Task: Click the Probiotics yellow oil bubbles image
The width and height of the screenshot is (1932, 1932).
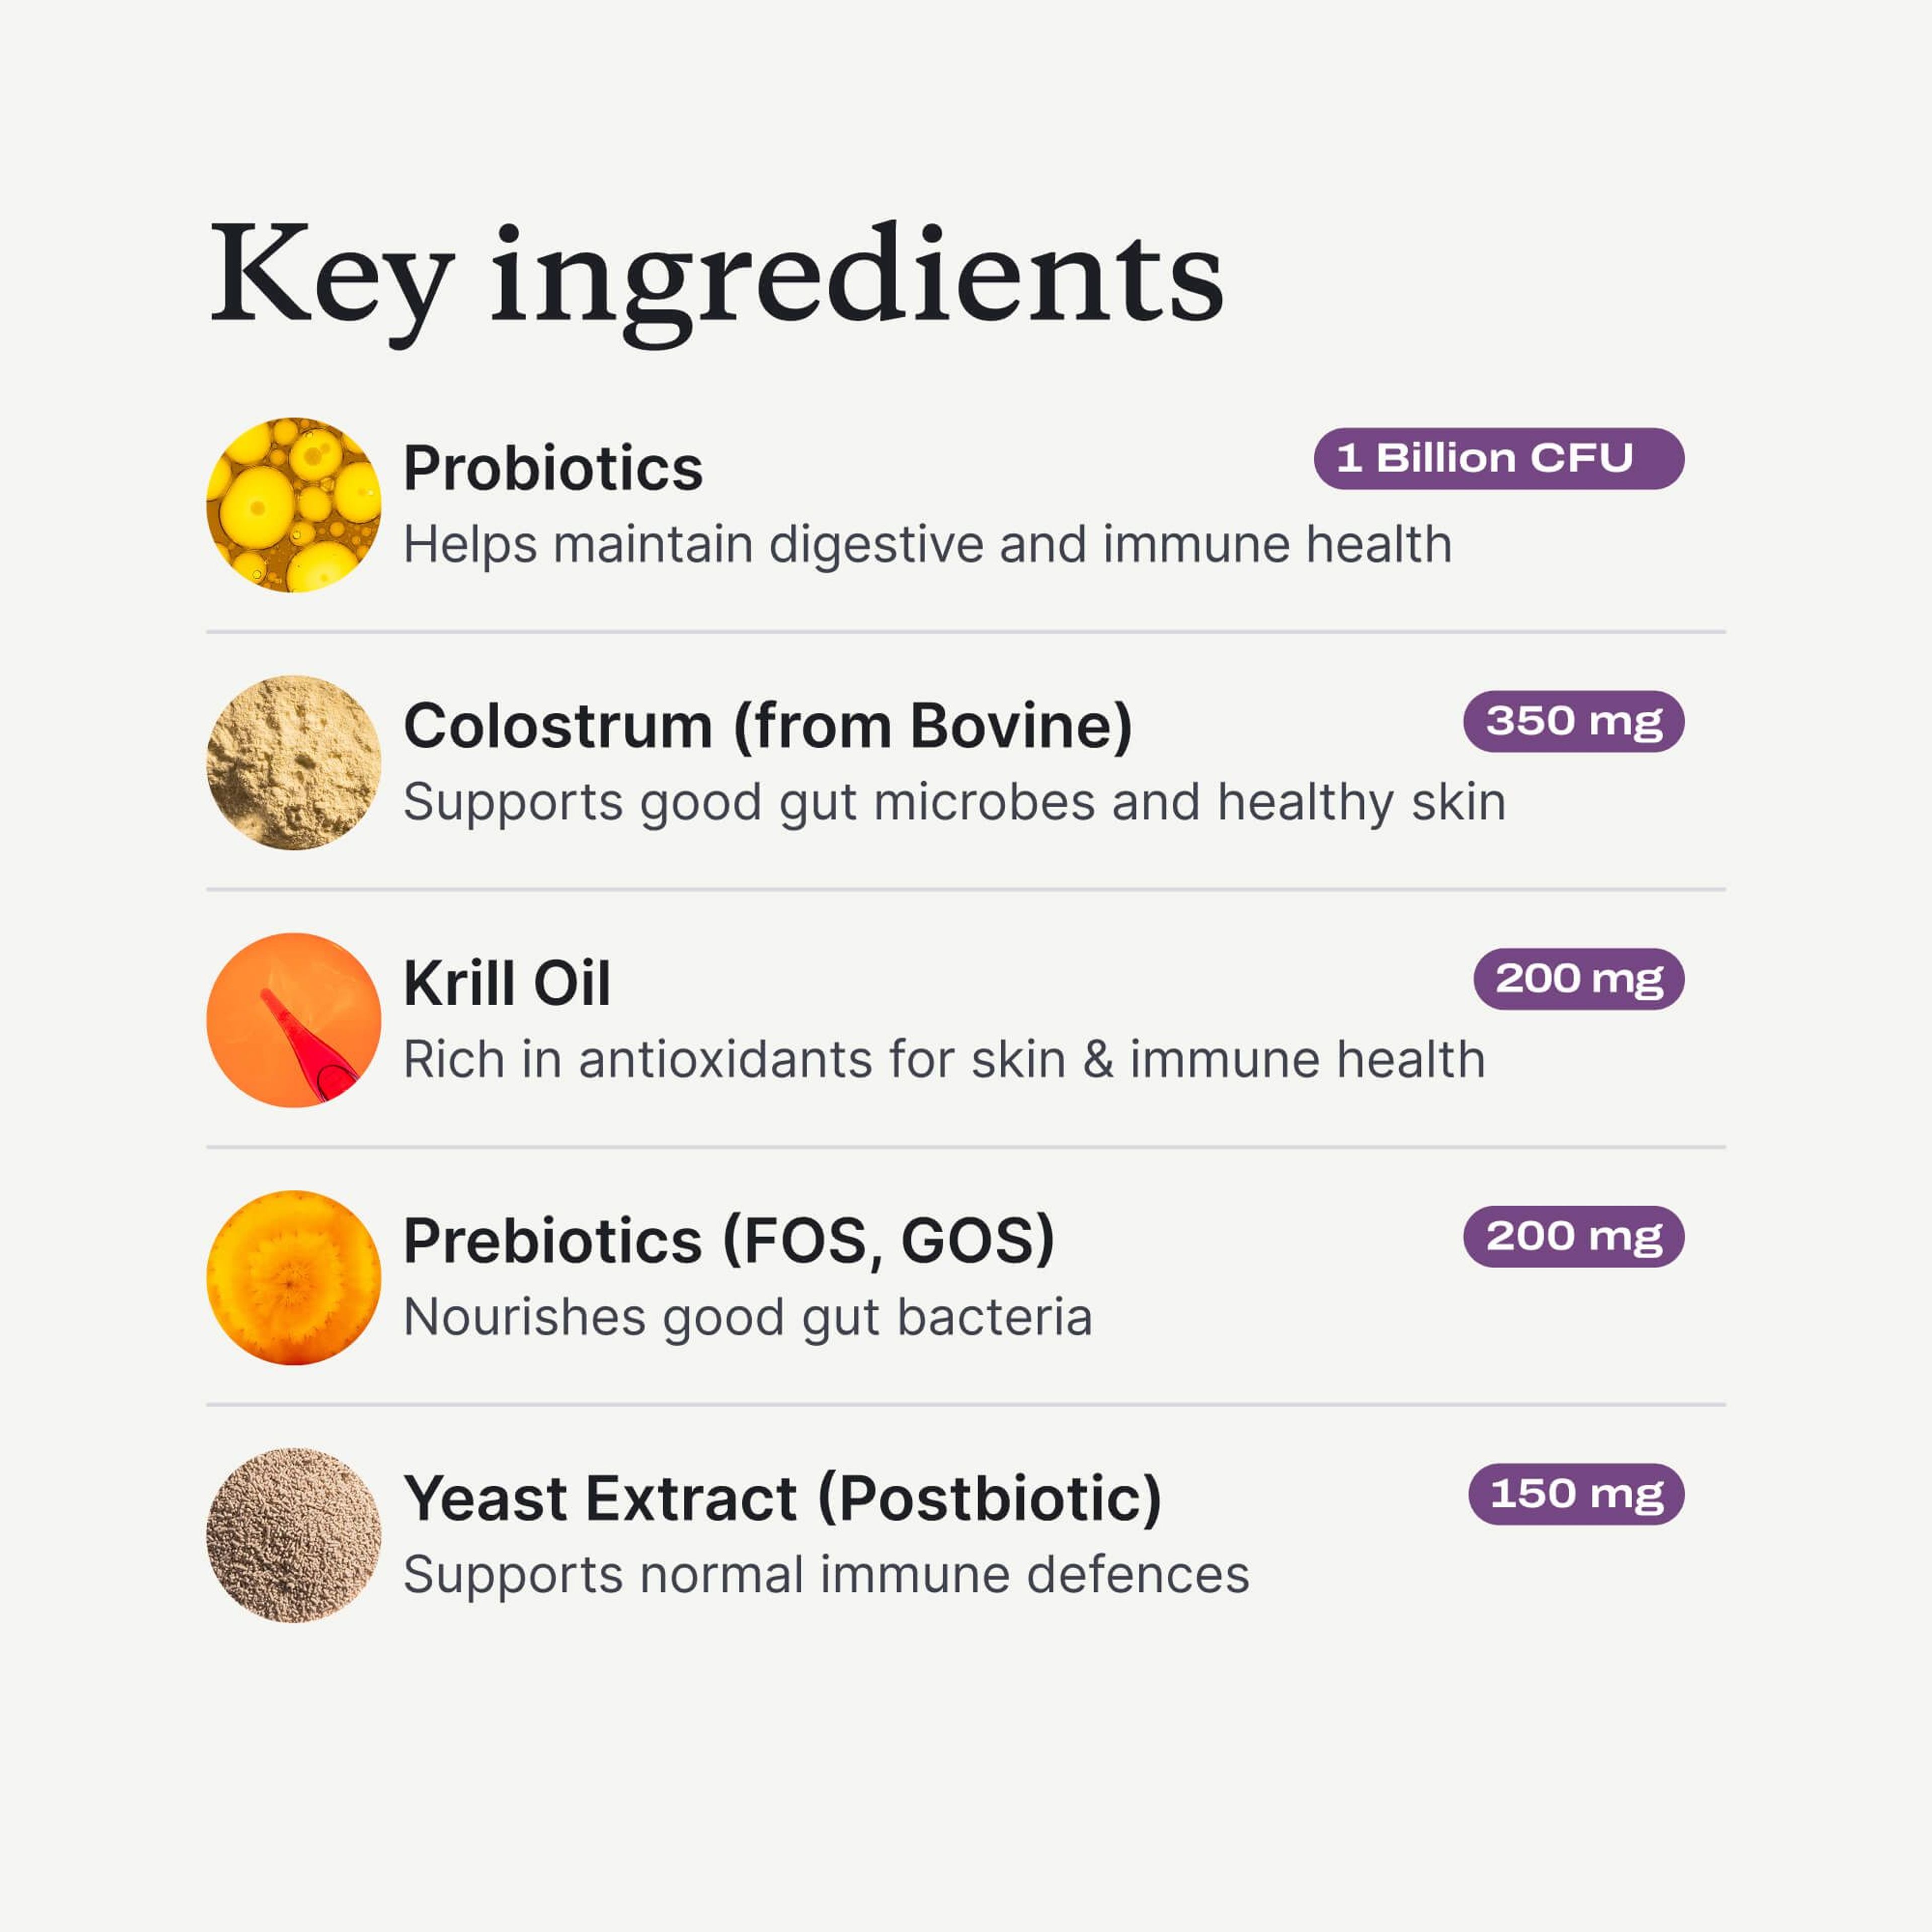Action: click(x=293, y=504)
